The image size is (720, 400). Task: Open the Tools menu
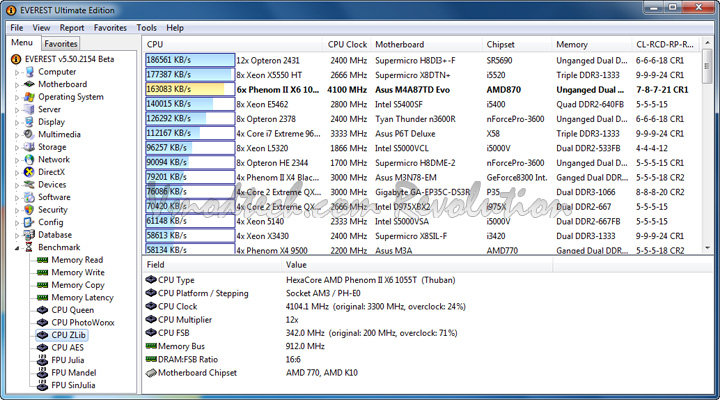(x=146, y=28)
